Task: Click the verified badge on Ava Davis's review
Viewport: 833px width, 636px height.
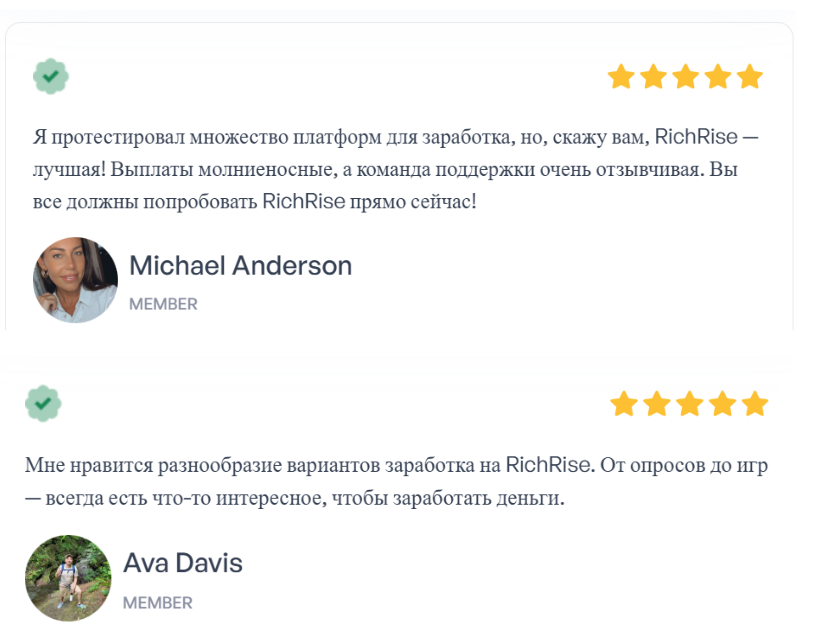Action: pos(43,403)
